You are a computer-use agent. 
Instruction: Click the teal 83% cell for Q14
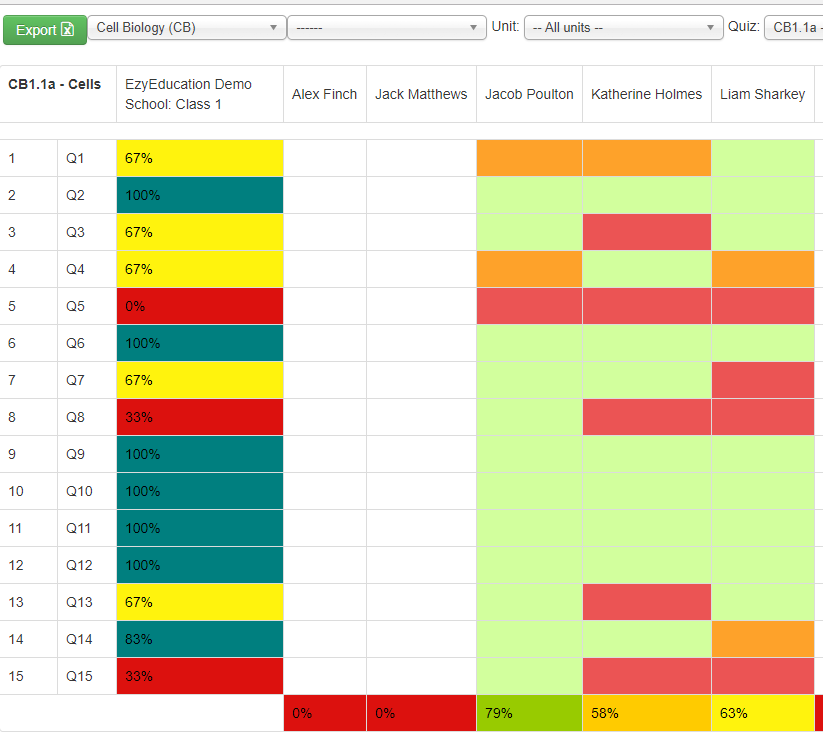pos(200,639)
